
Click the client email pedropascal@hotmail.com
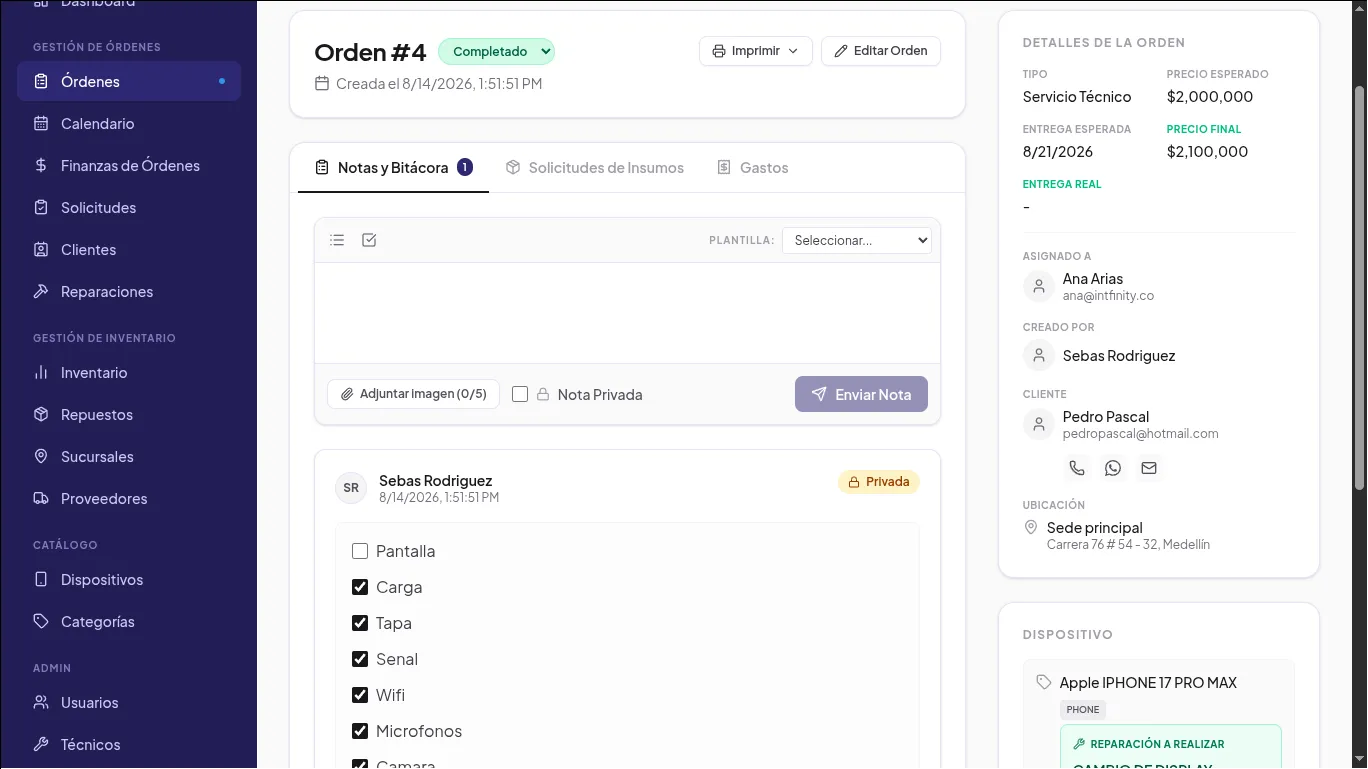coord(1141,434)
